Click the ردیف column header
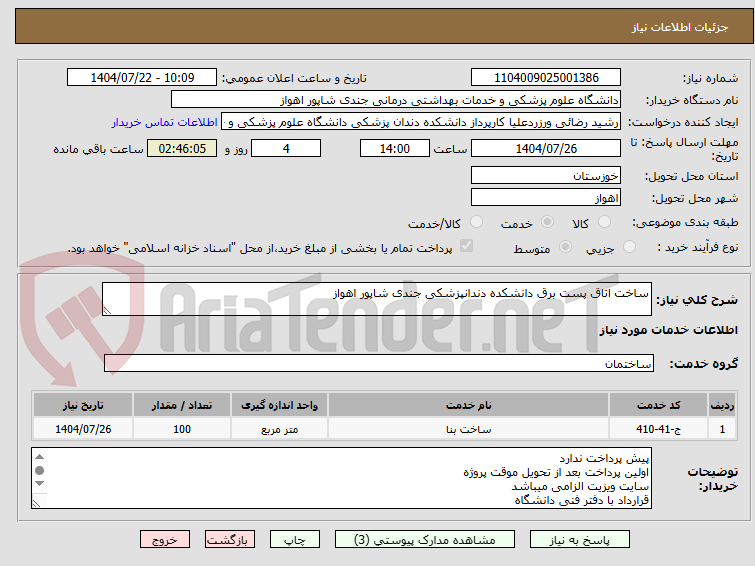This screenshot has height=566, width=755. (x=722, y=405)
